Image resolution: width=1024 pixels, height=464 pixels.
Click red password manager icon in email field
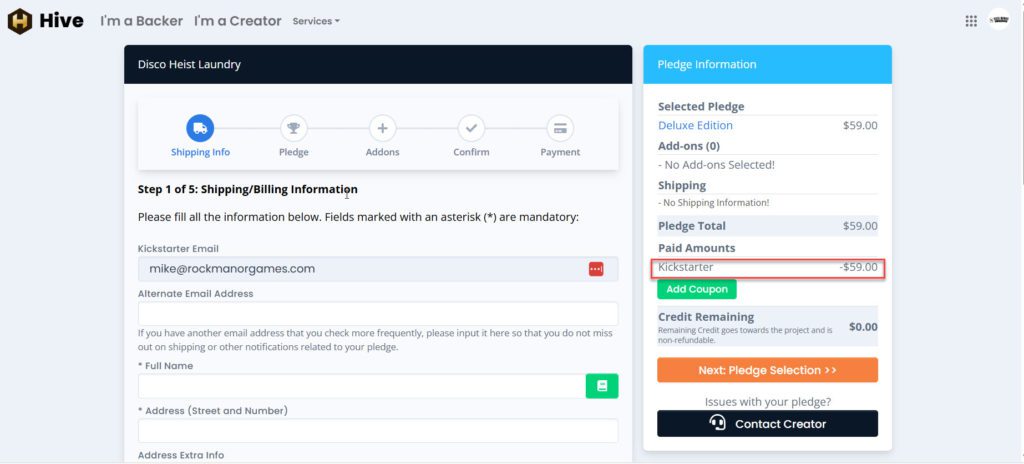point(596,269)
